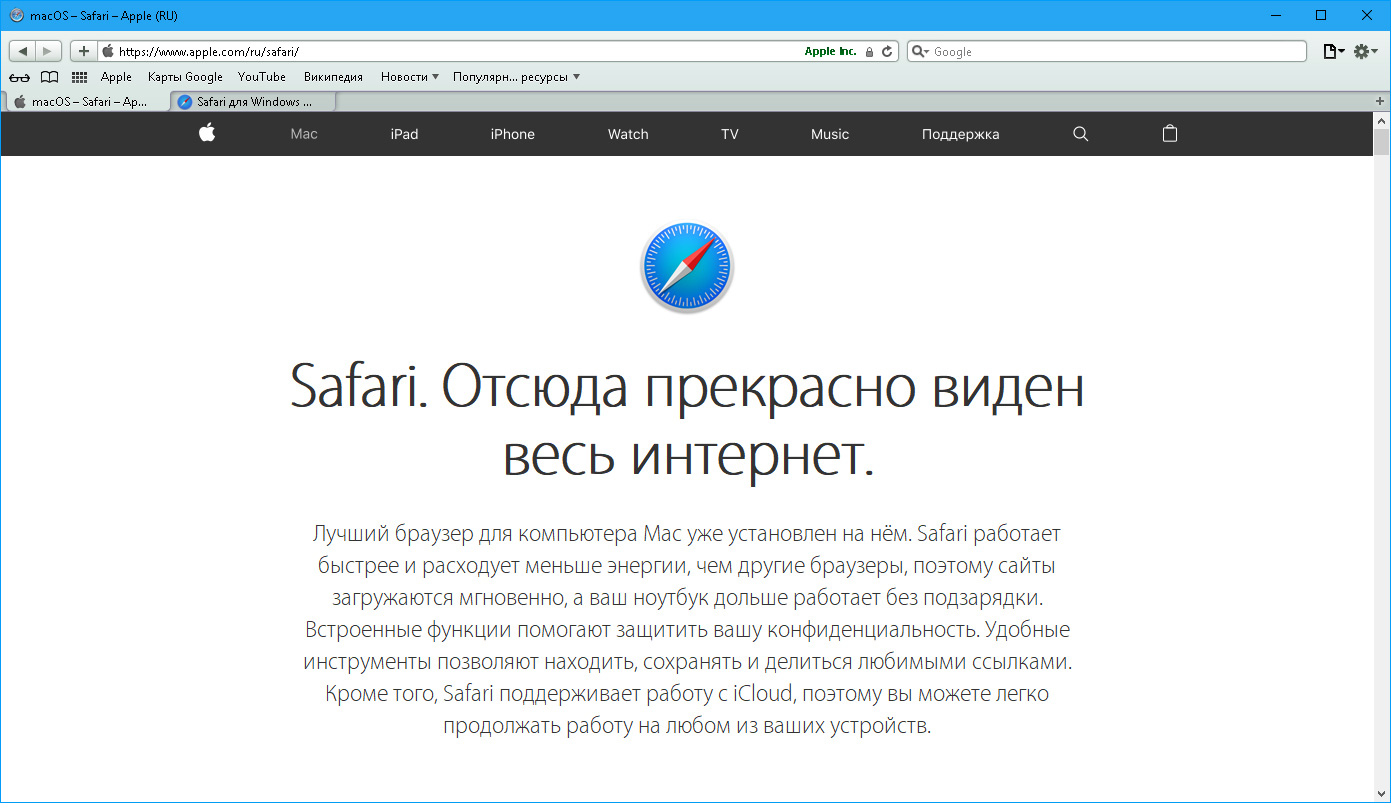Open Mac in site navigation
This screenshot has height=803, width=1391.
pyautogui.click(x=304, y=134)
